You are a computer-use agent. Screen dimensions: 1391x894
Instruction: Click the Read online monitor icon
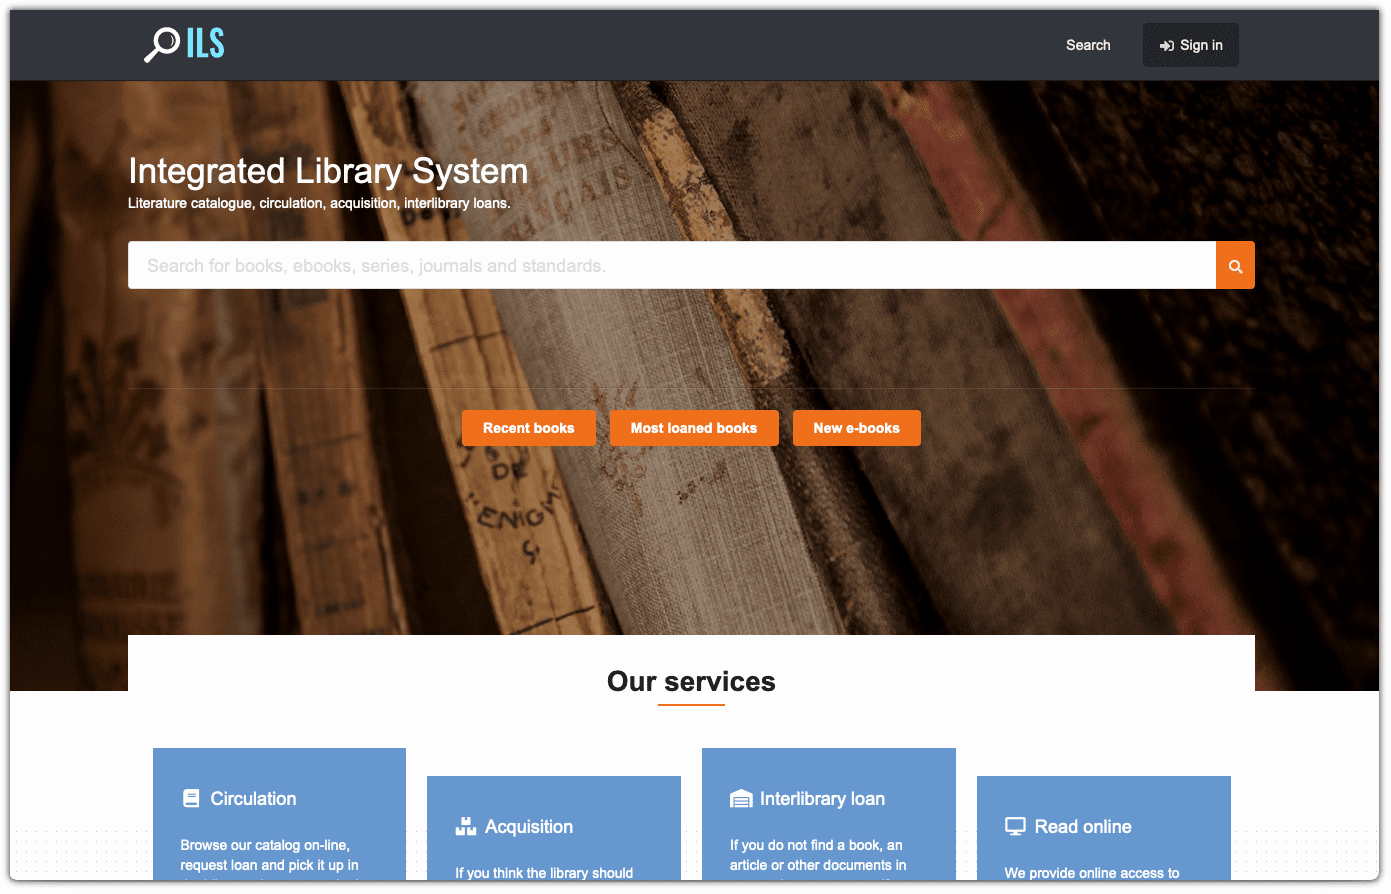(1016, 825)
